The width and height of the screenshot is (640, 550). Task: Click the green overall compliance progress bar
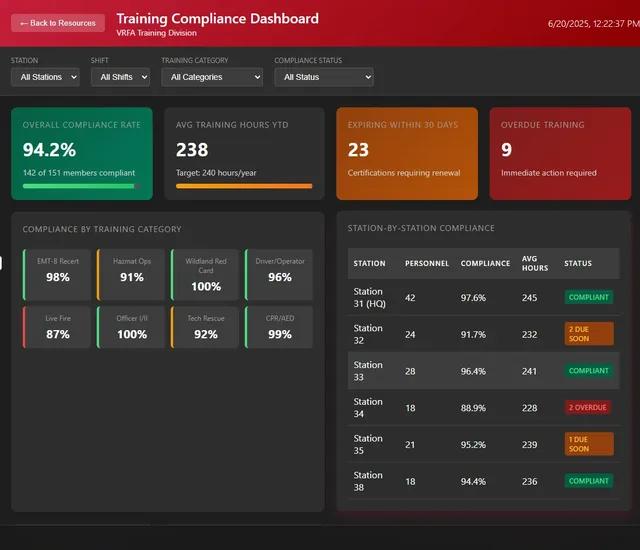(82, 186)
